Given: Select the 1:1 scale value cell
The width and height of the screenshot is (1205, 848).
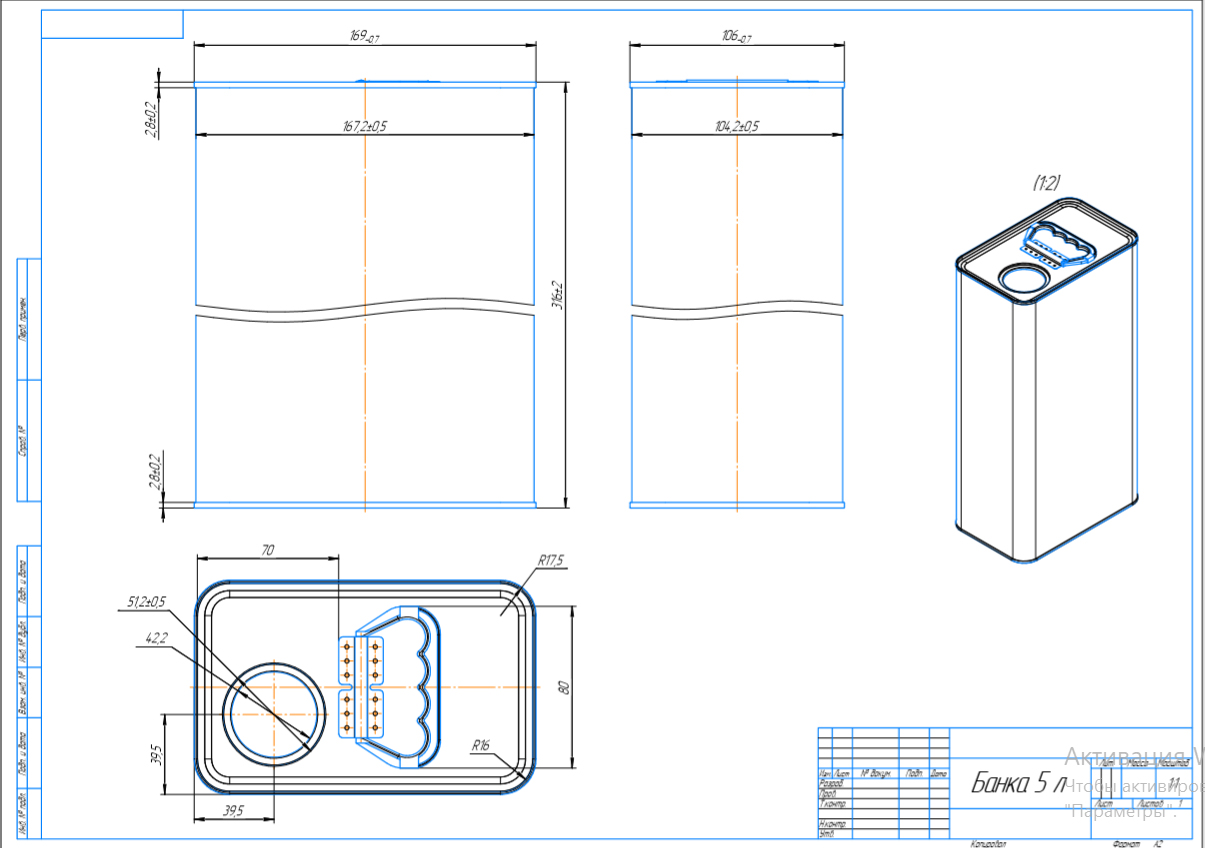Looking at the screenshot, I should point(1173,782).
